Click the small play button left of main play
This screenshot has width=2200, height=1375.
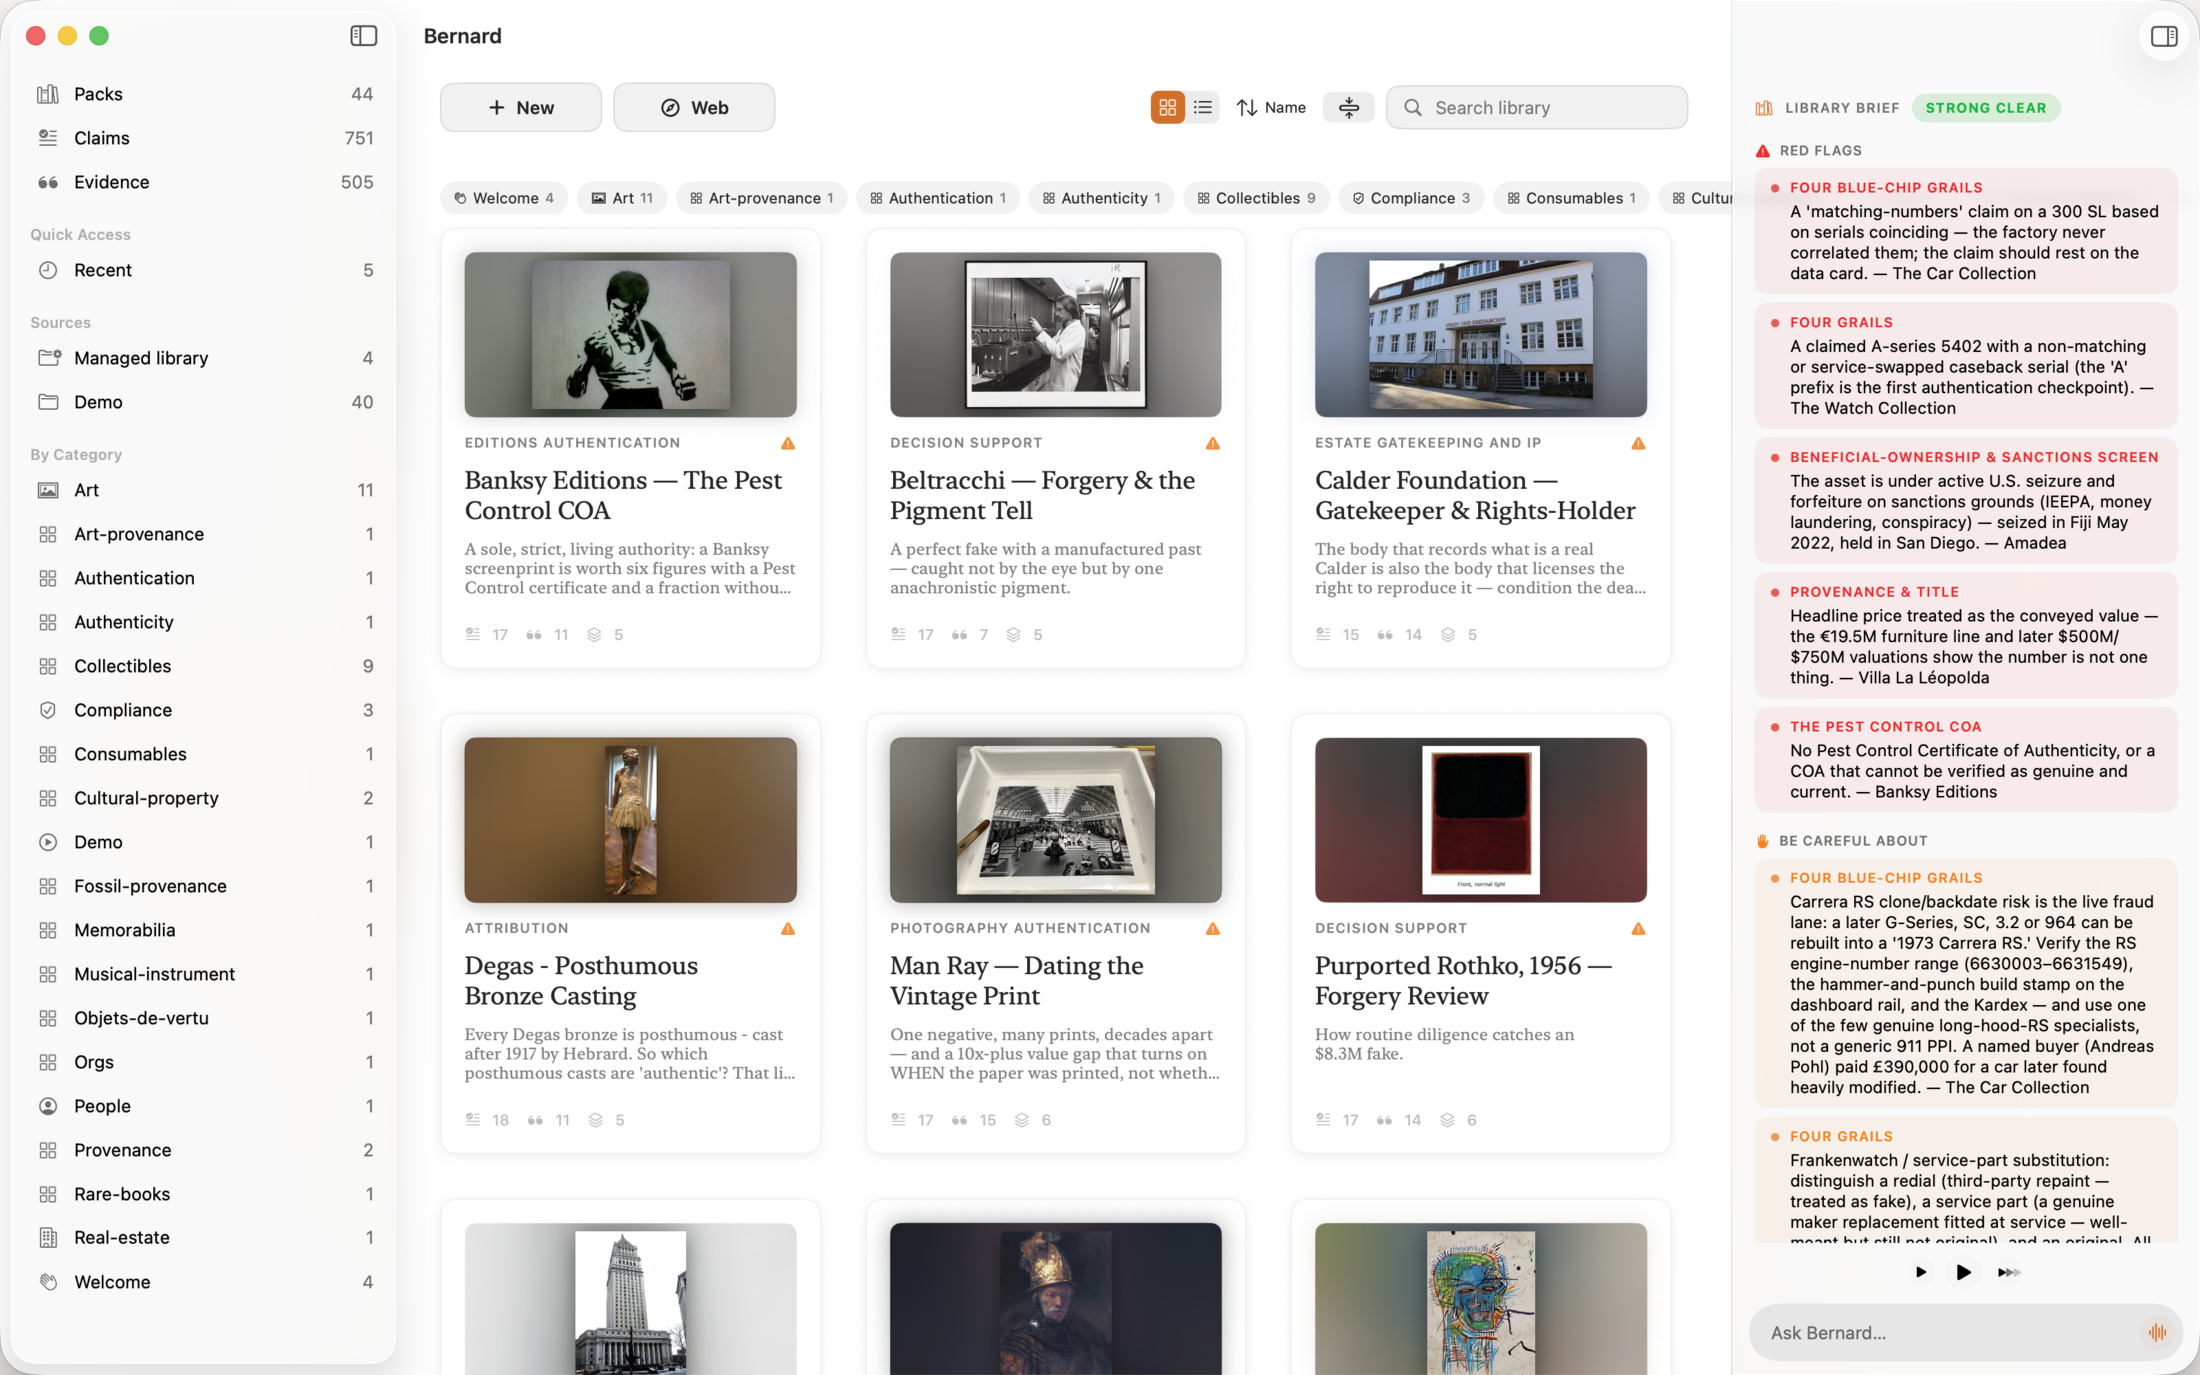[1920, 1272]
